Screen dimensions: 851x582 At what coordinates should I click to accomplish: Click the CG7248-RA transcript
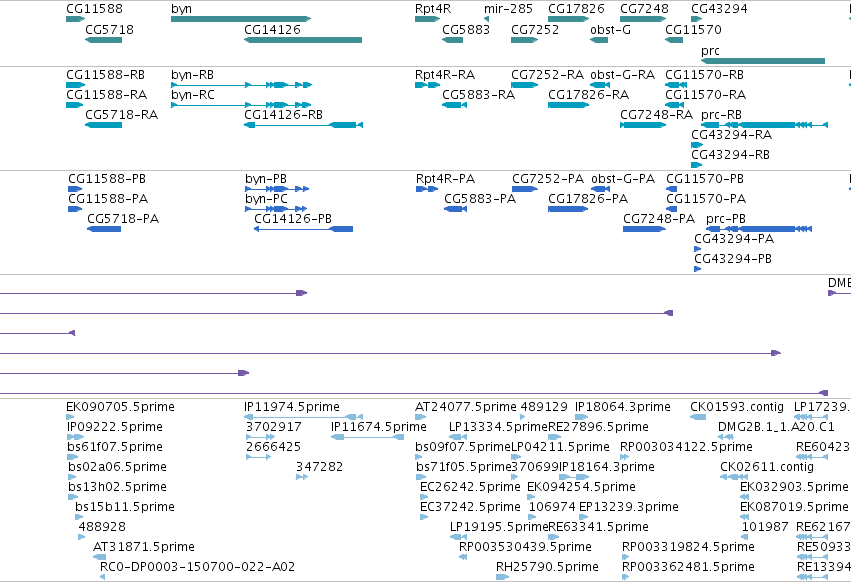[x=643, y=125]
